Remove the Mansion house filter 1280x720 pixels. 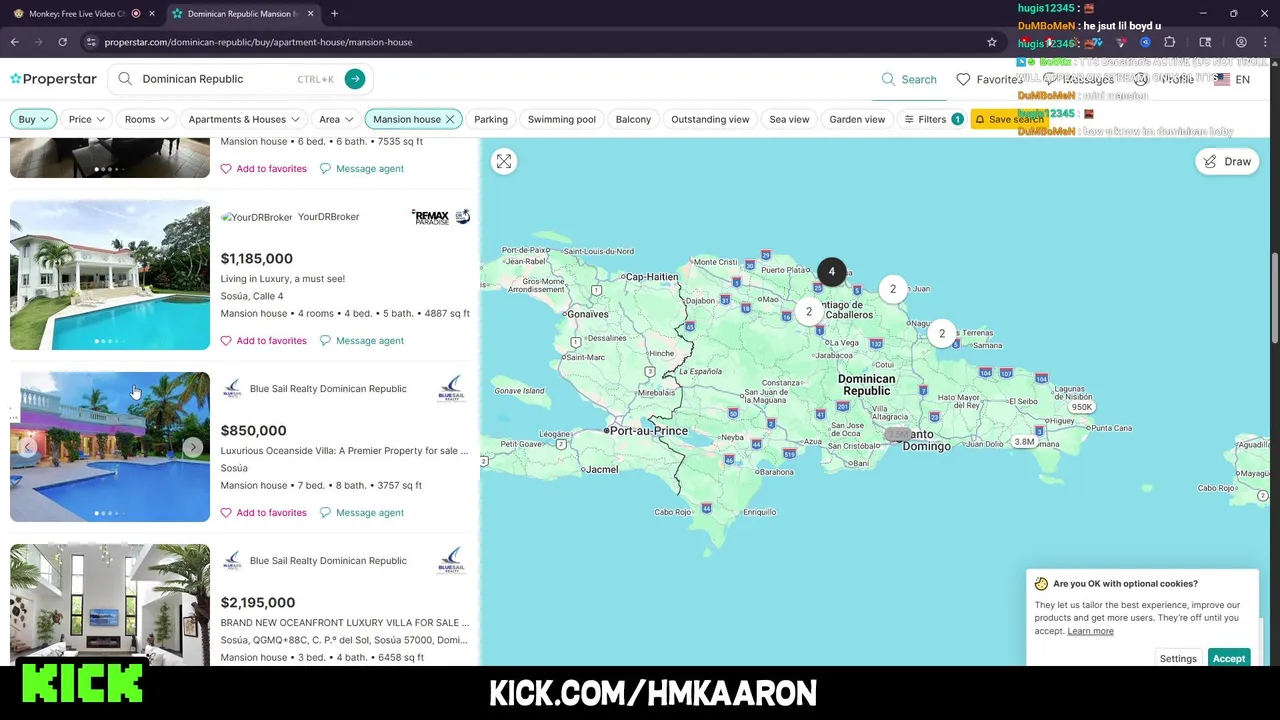pyautogui.click(x=450, y=119)
